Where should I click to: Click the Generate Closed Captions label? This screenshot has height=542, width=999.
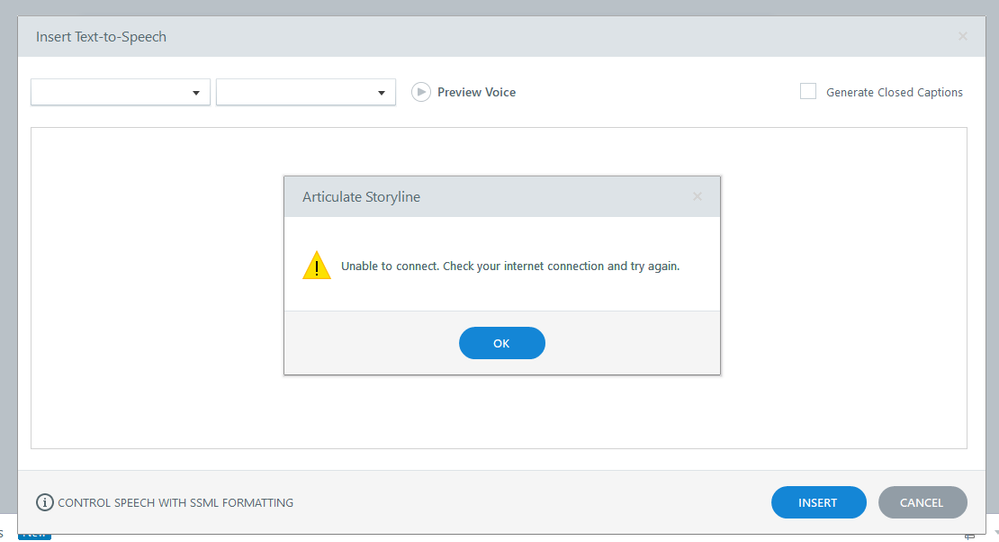coord(894,93)
